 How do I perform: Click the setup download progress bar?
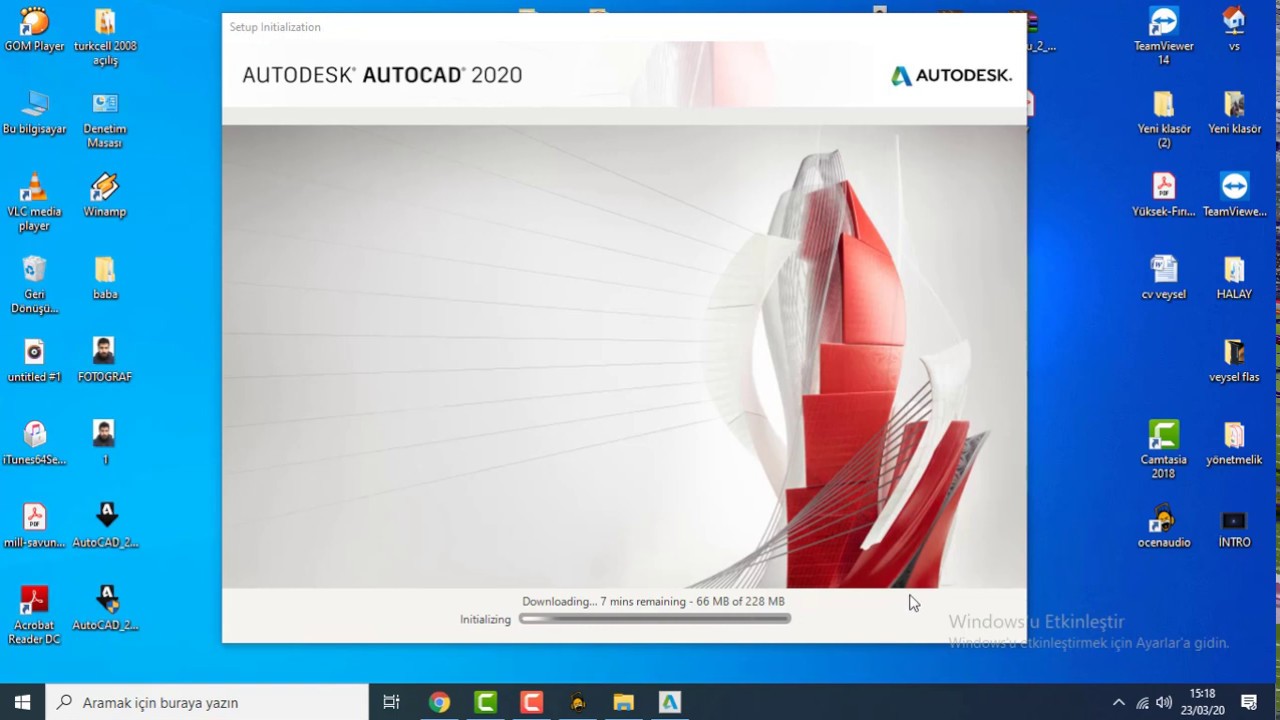[655, 619]
